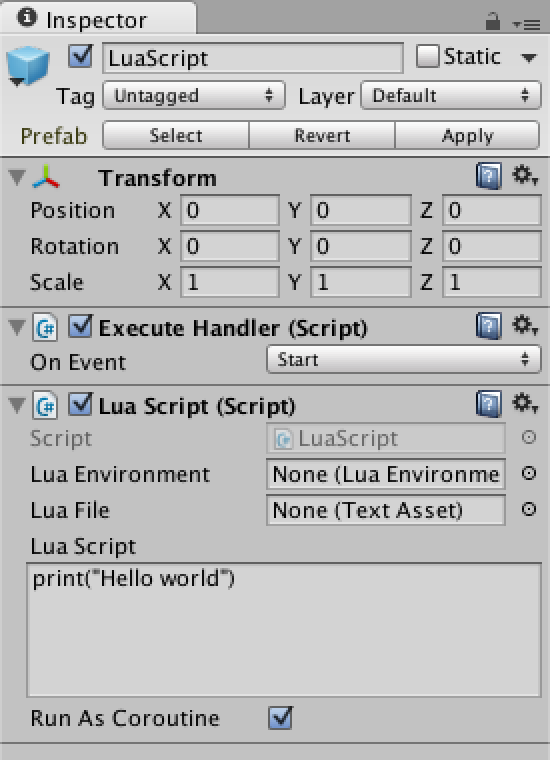Open Transform component help book icon
This screenshot has height=760, width=550.
pyautogui.click(x=488, y=175)
